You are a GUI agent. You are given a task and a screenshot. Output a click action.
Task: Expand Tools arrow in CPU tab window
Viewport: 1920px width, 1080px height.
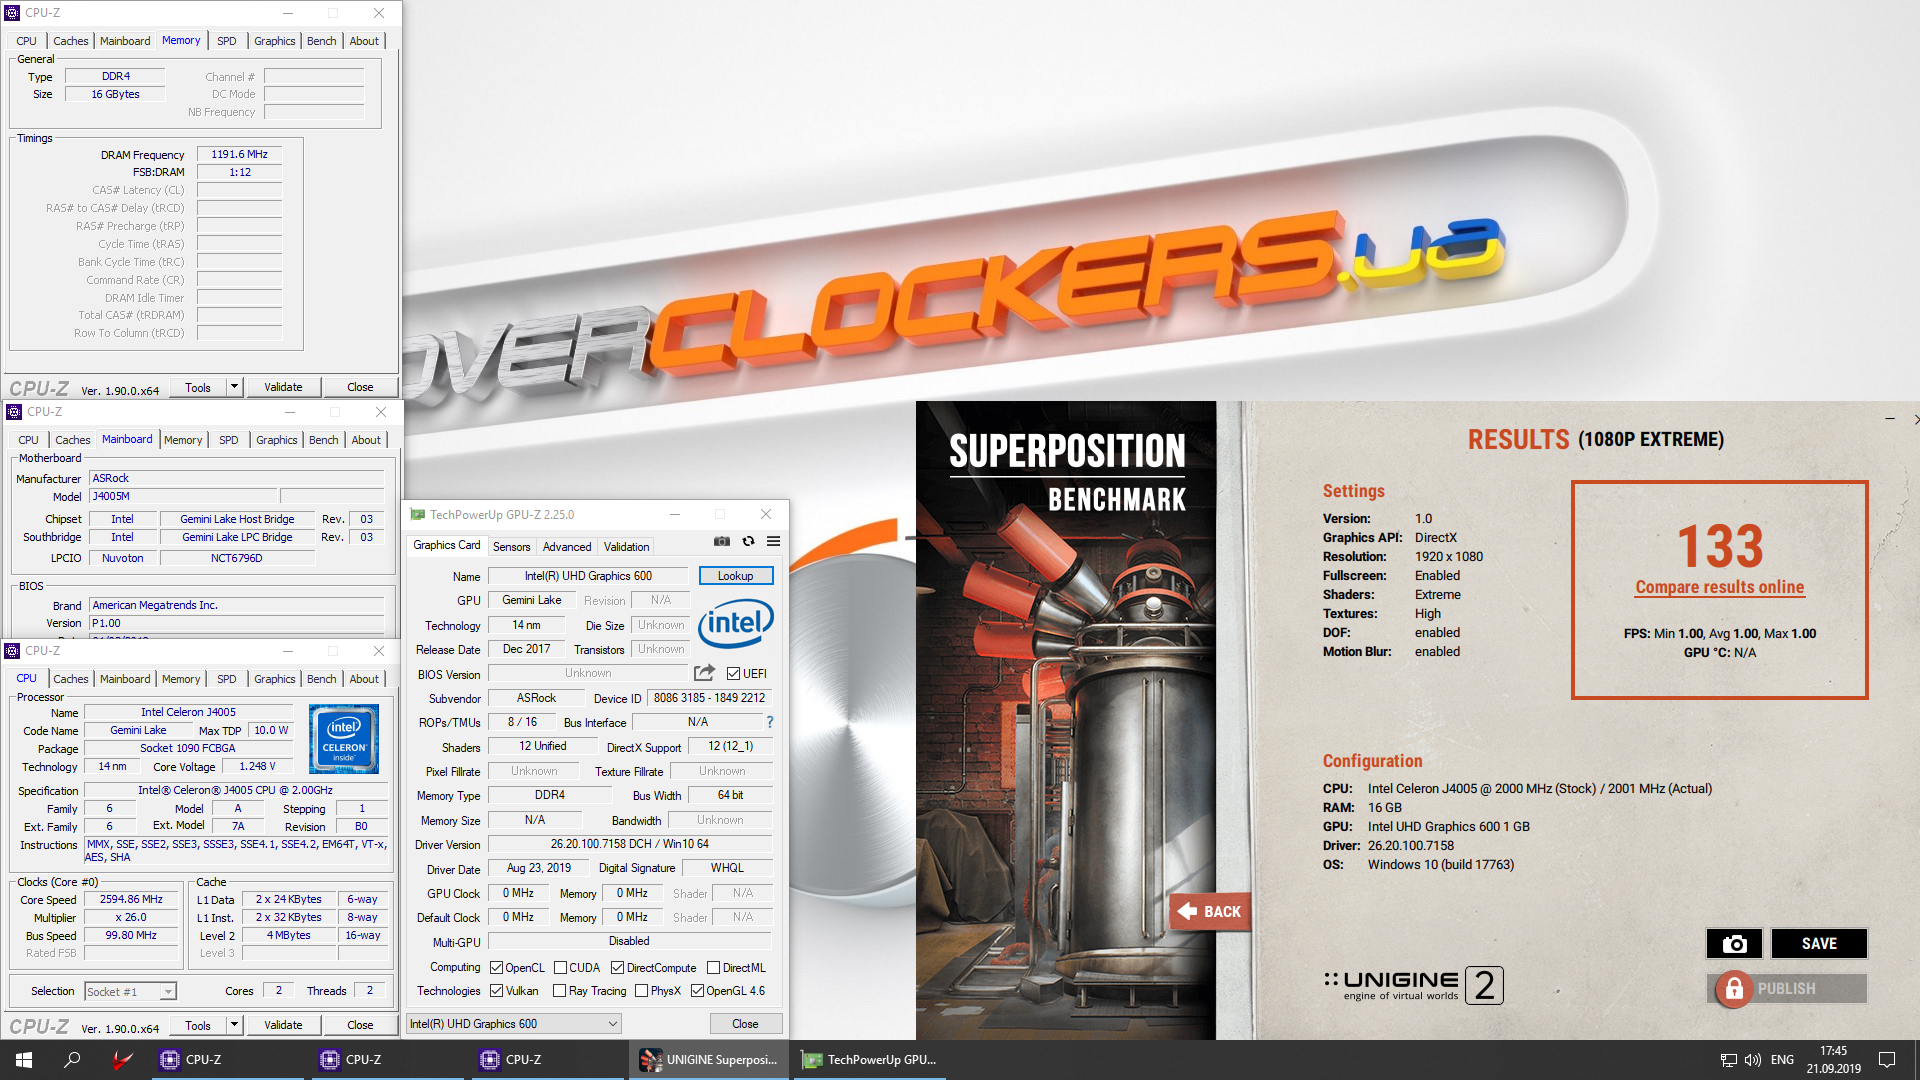234,1025
